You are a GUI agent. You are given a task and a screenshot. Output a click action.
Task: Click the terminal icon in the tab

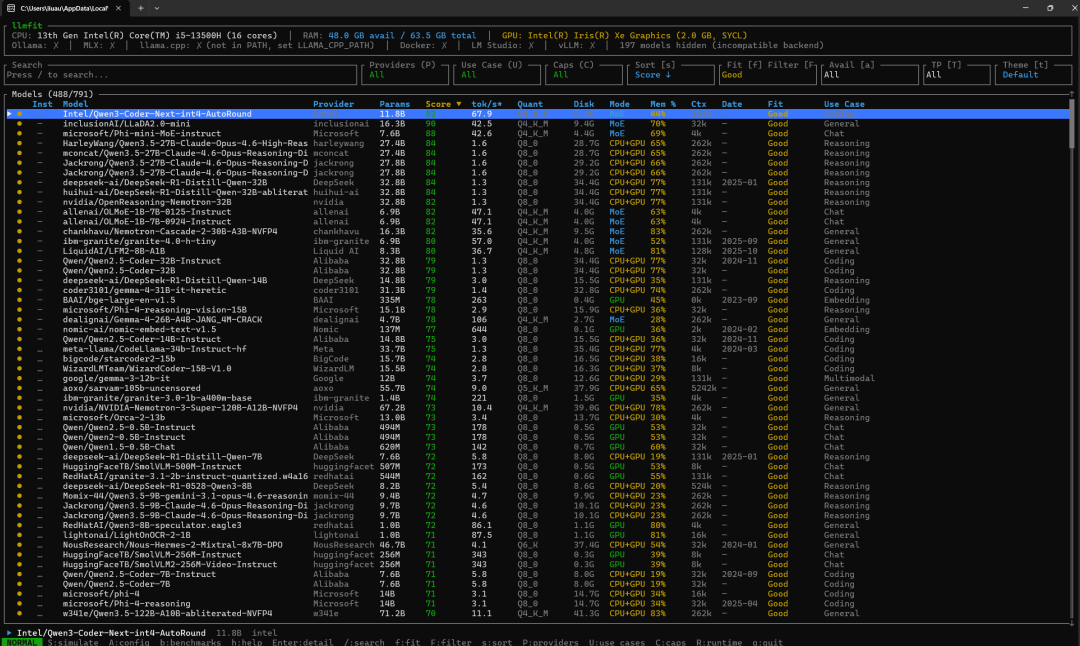click(x=11, y=8)
